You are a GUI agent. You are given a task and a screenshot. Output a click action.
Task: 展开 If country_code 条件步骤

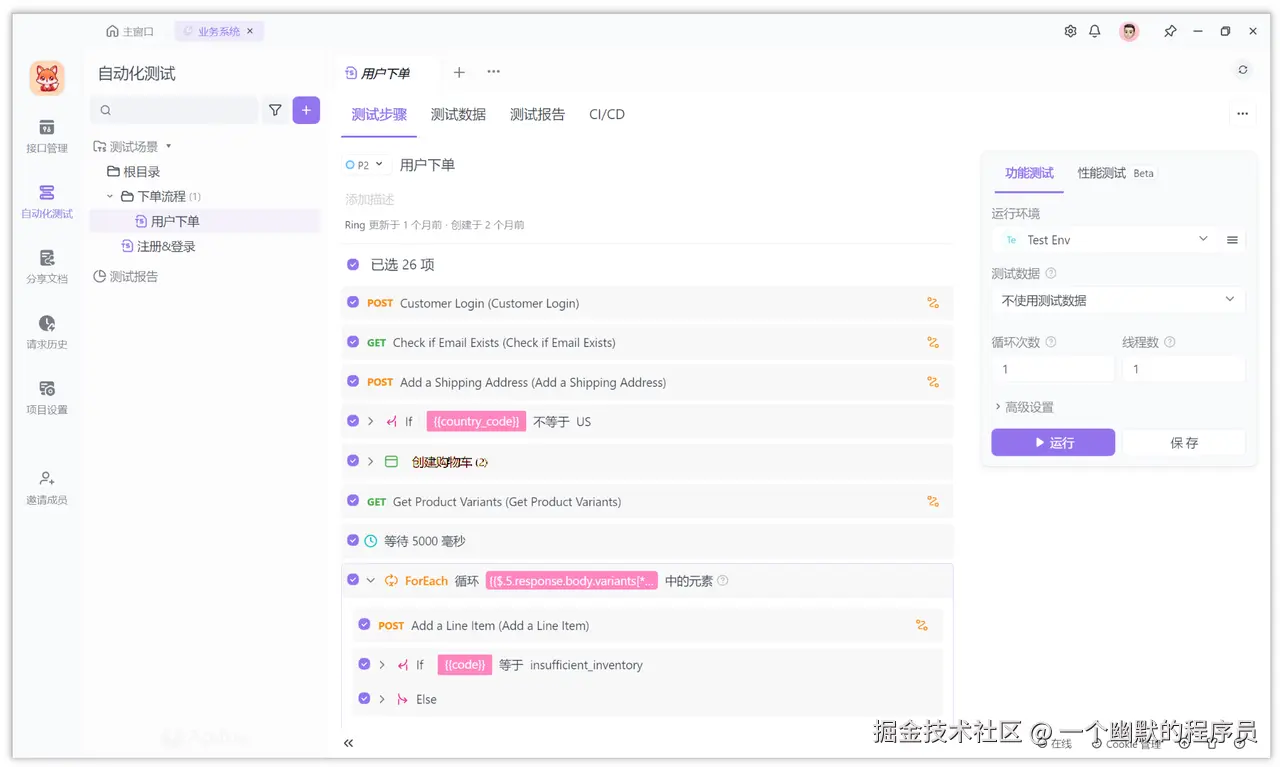pos(370,421)
